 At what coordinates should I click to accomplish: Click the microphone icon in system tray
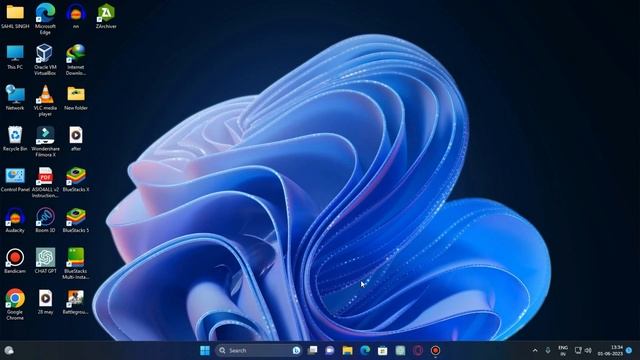[548, 350]
